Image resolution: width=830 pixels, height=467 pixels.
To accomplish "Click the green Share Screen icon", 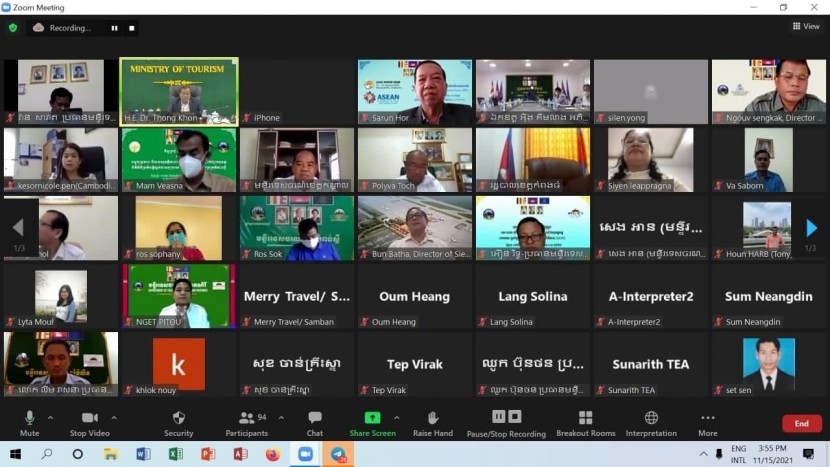I will (x=372, y=418).
